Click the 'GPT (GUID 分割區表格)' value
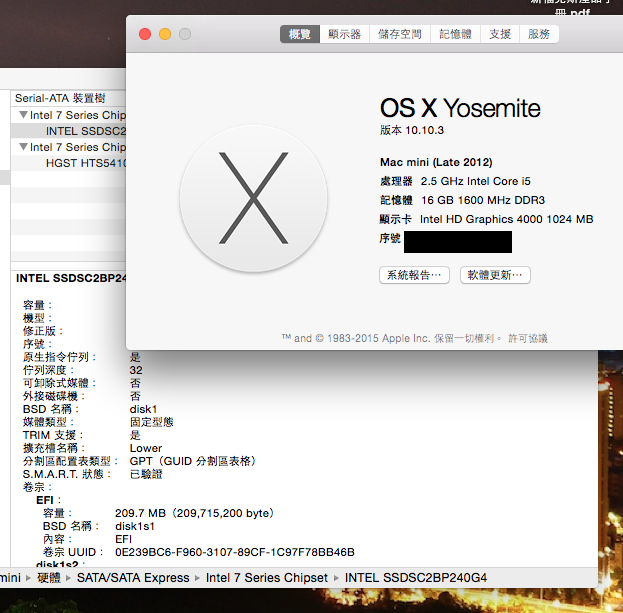Image resolution: width=623 pixels, height=613 pixels. point(193,461)
